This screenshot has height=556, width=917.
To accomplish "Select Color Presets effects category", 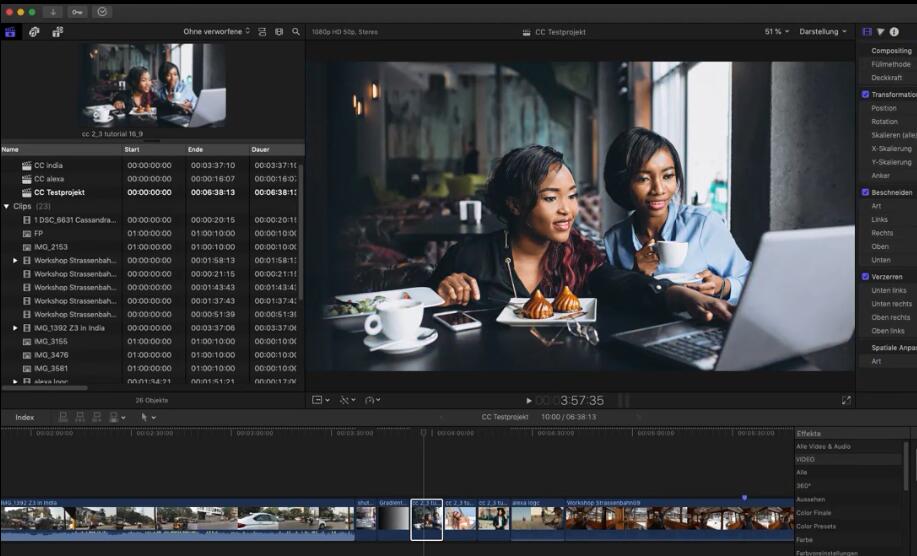I will (x=816, y=526).
